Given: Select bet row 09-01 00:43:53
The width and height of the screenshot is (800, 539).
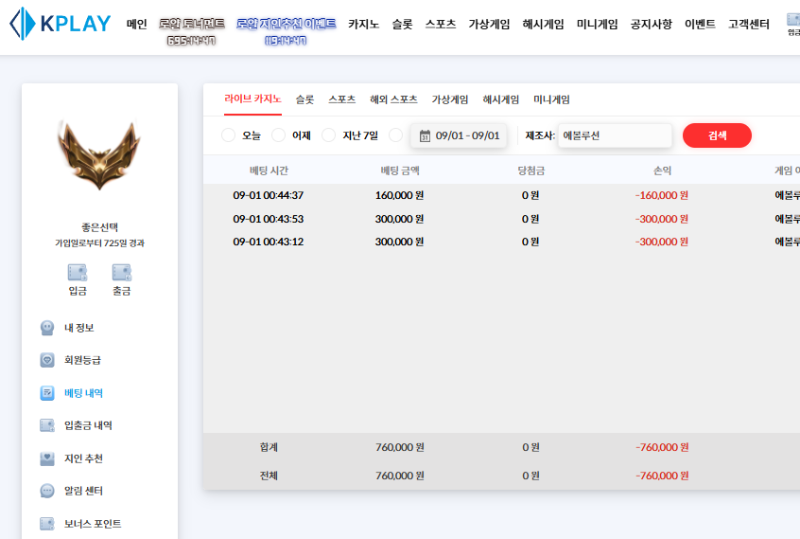Looking at the screenshot, I should point(502,219).
